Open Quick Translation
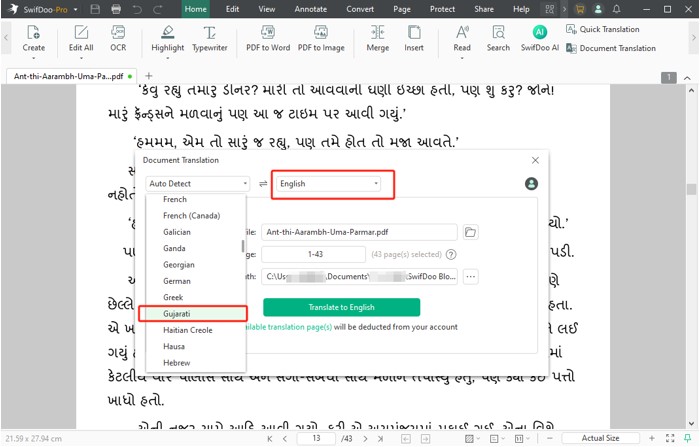Image resolution: width=700 pixels, height=447 pixels. coord(603,29)
